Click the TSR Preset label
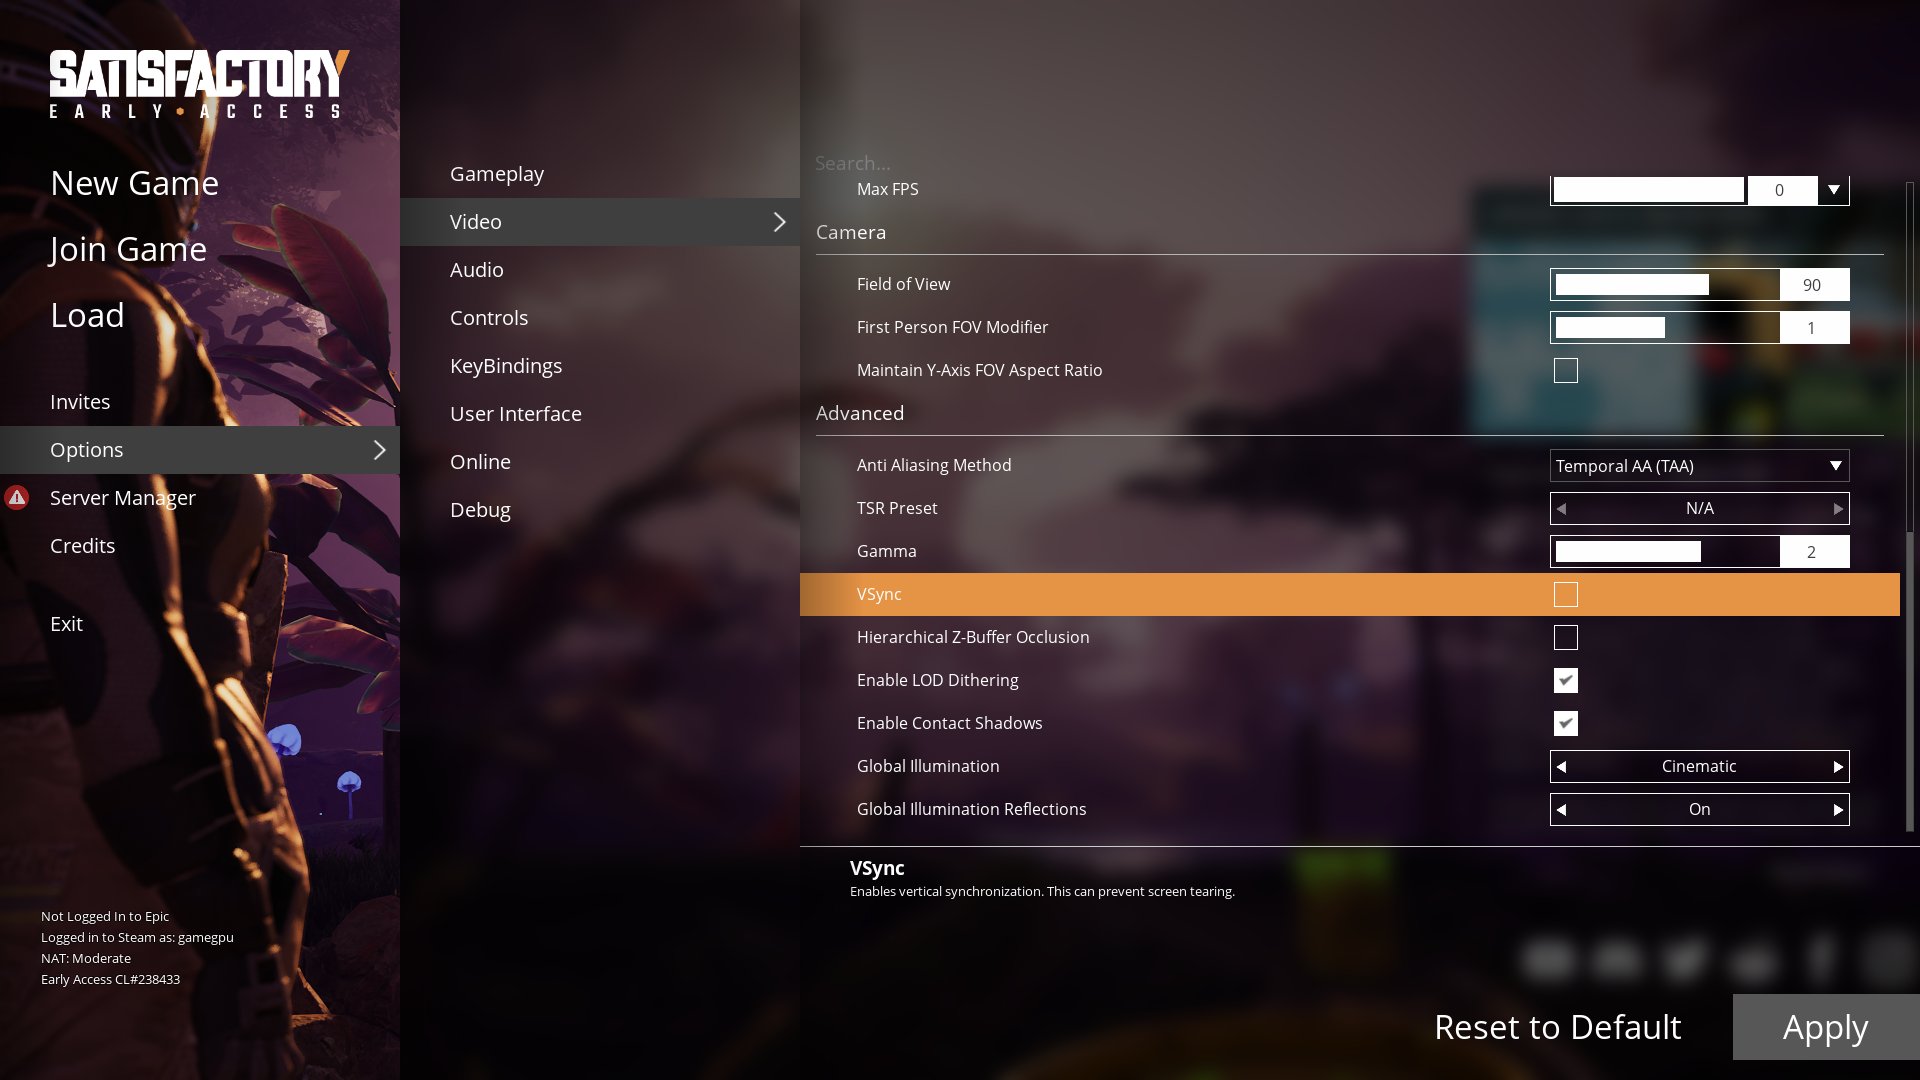 897,509
